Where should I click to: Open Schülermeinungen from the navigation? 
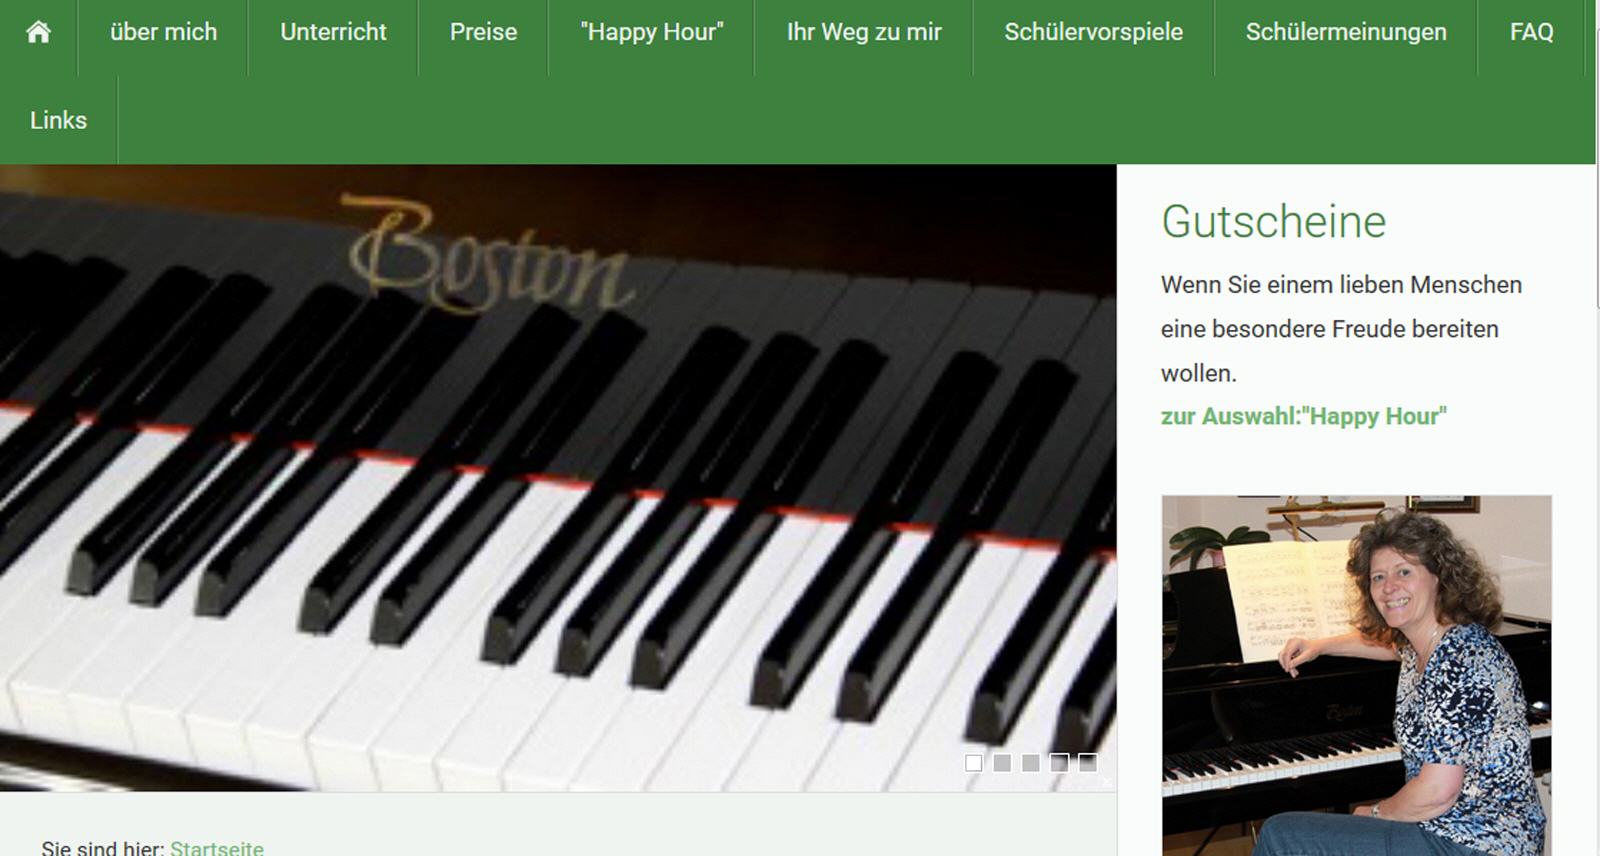pyautogui.click(x=1346, y=32)
